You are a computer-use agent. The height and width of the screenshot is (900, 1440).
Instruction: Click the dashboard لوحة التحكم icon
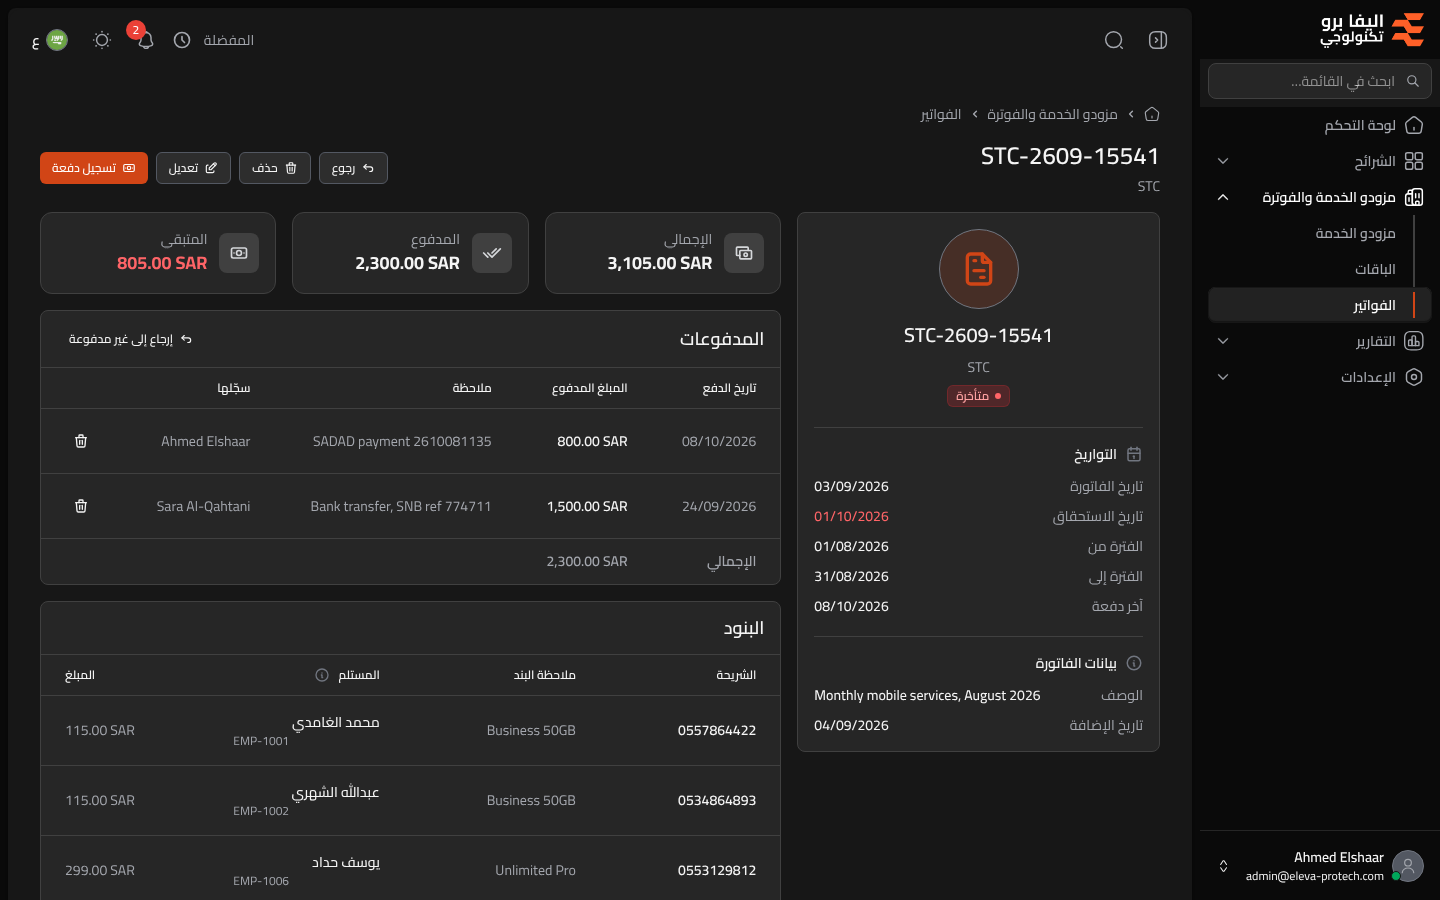(x=1414, y=125)
